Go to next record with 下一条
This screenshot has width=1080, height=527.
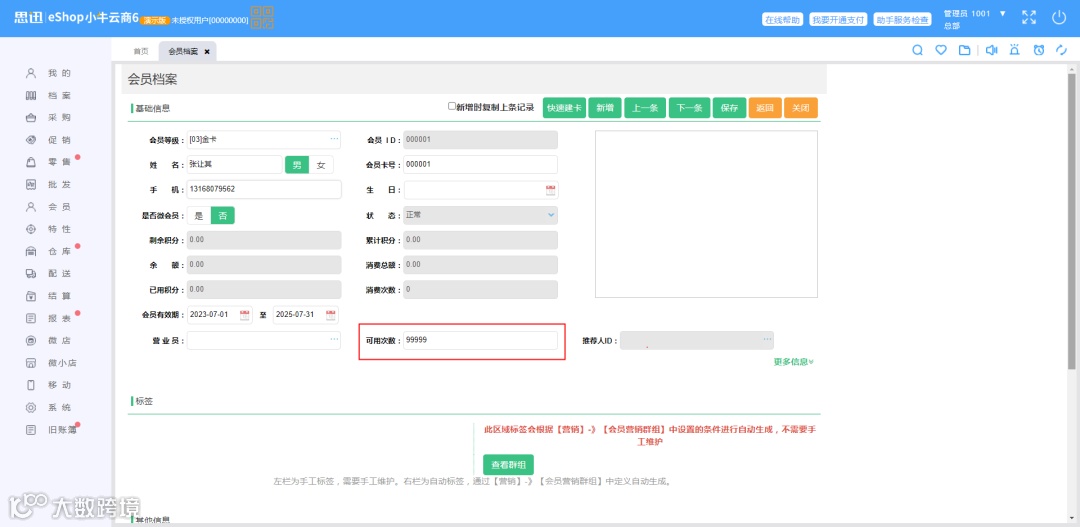tap(689, 108)
